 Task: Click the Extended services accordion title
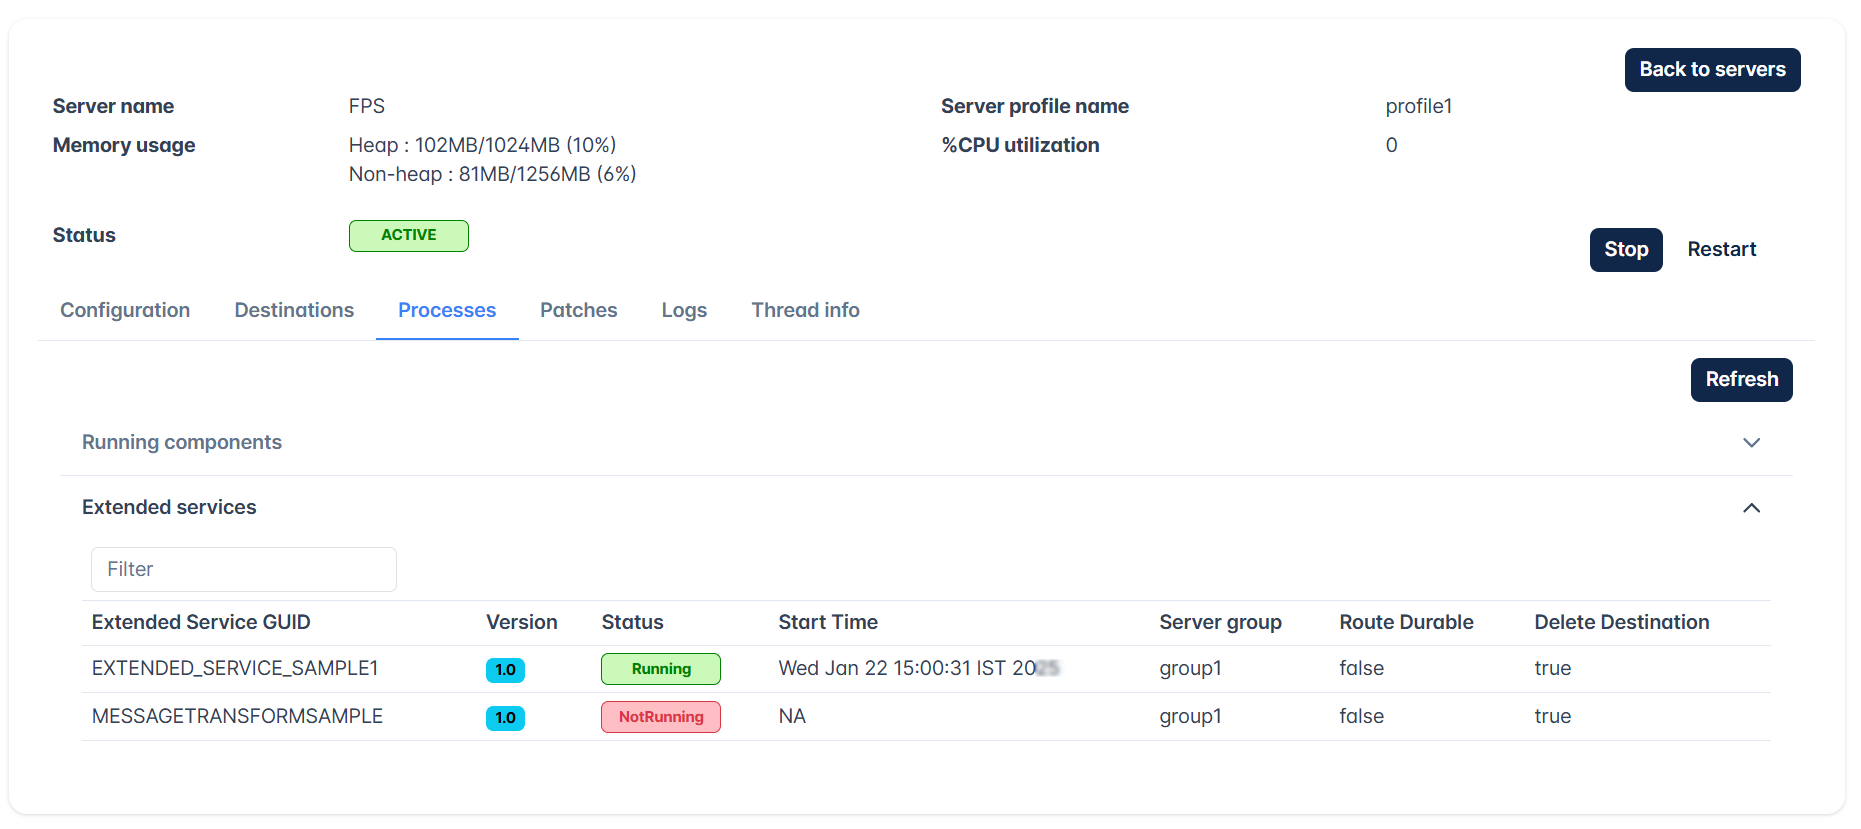[x=169, y=507]
